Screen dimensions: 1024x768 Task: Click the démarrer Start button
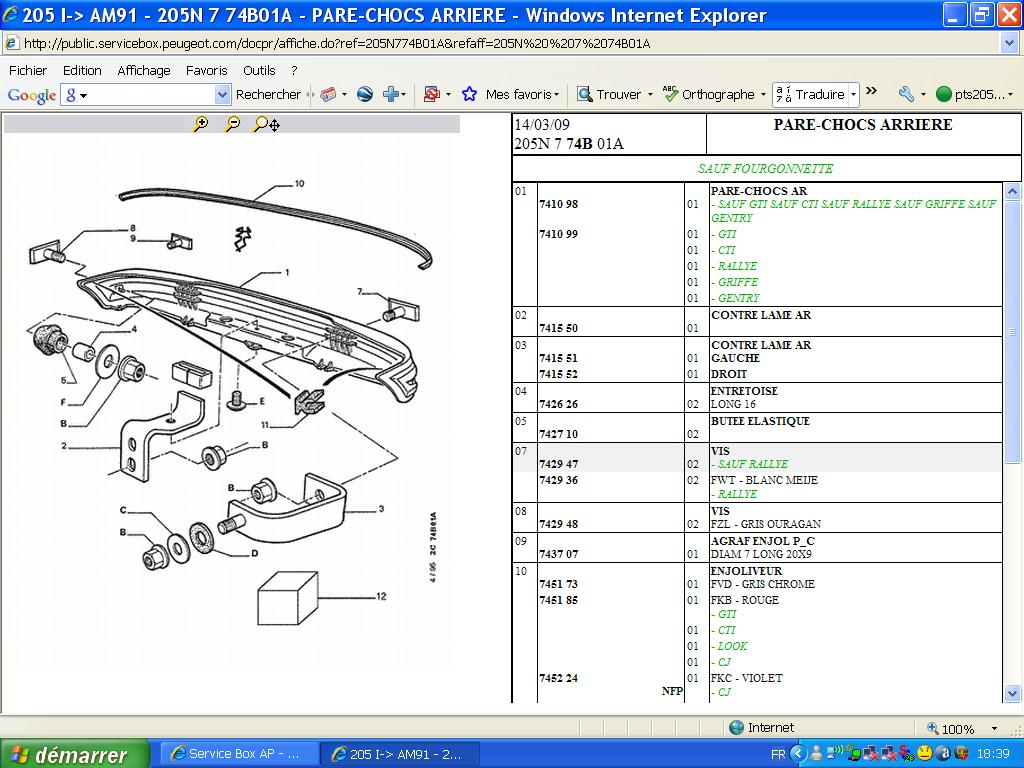coord(74,754)
